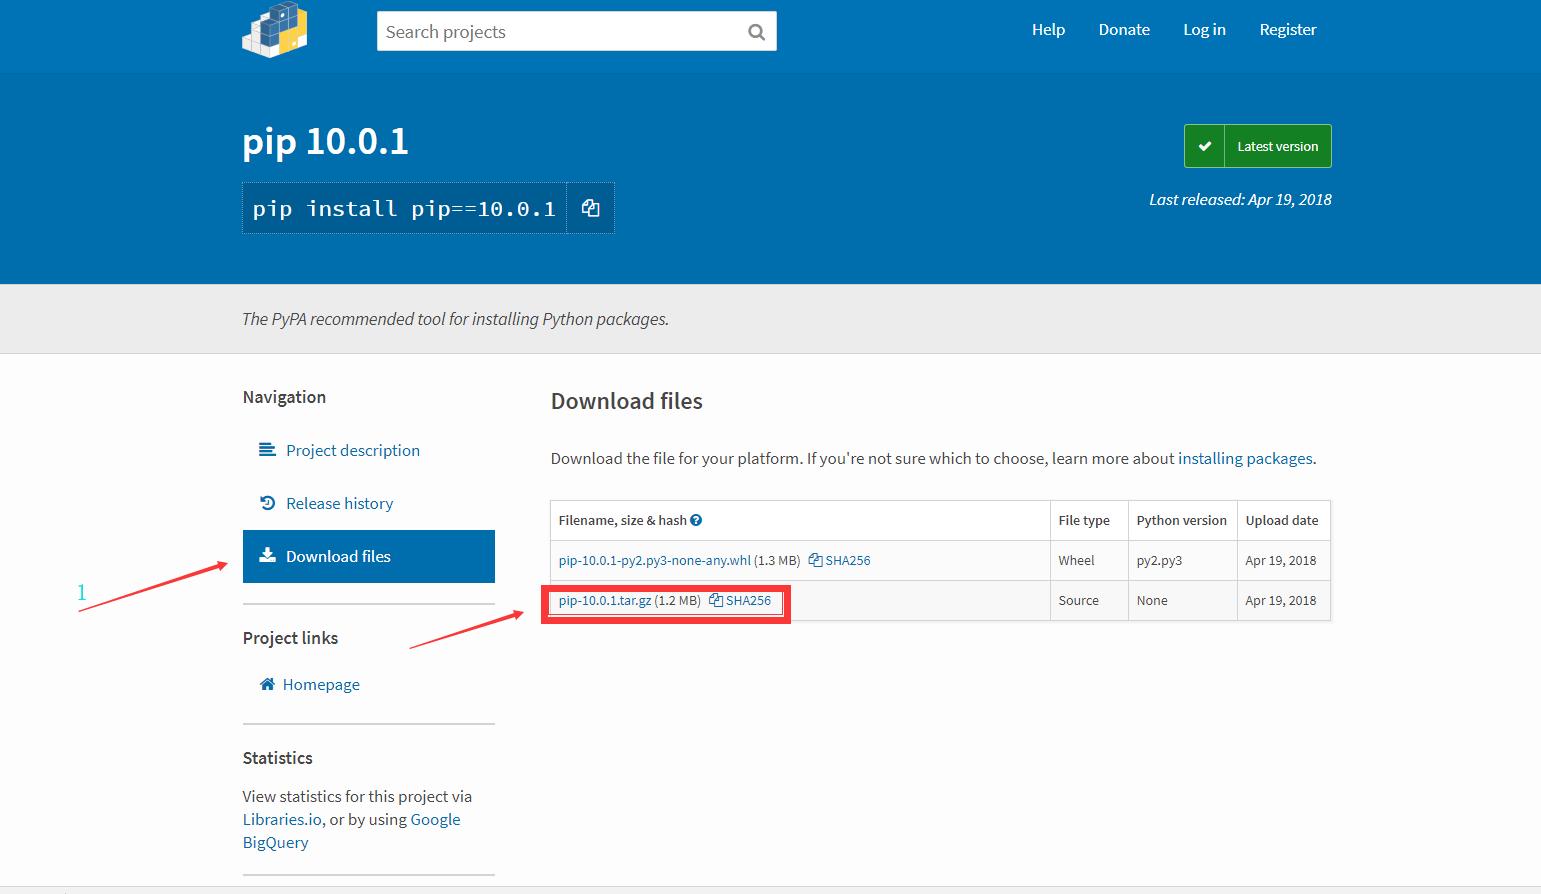The width and height of the screenshot is (1541, 894).
Task: Download pip-10.0.1.tar.gz
Action: pyautogui.click(x=605, y=600)
